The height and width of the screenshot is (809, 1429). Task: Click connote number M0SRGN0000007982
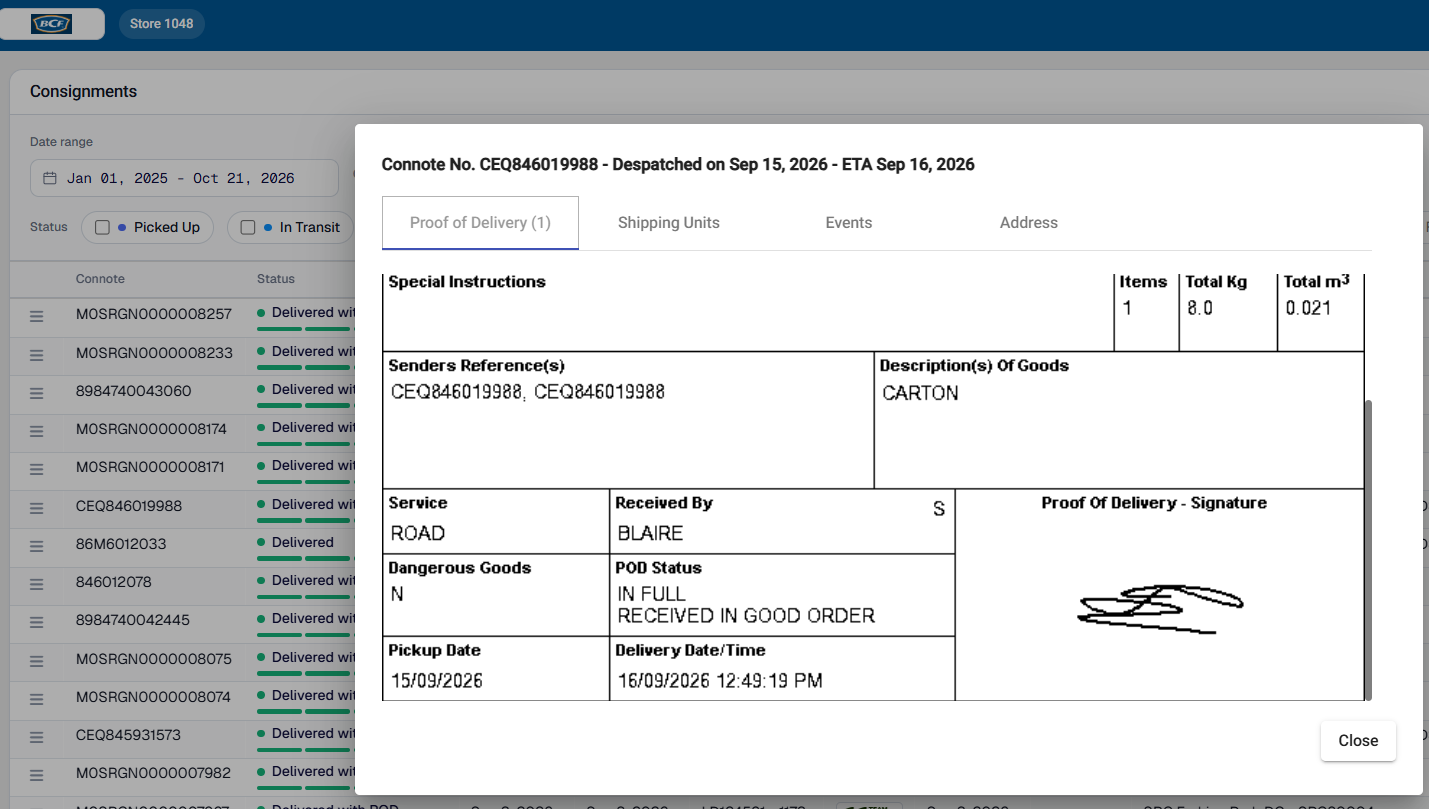pyautogui.click(x=154, y=773)
